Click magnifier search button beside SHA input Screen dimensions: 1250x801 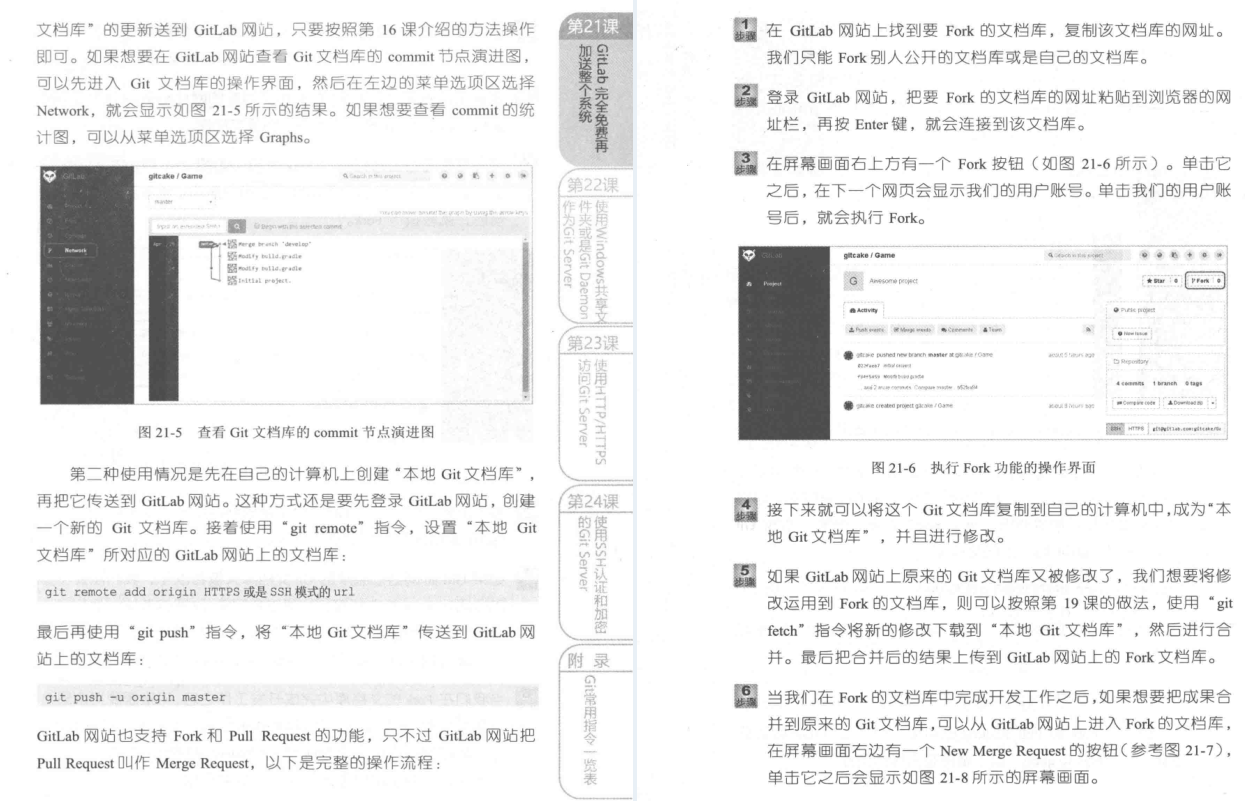click(237, 226)
